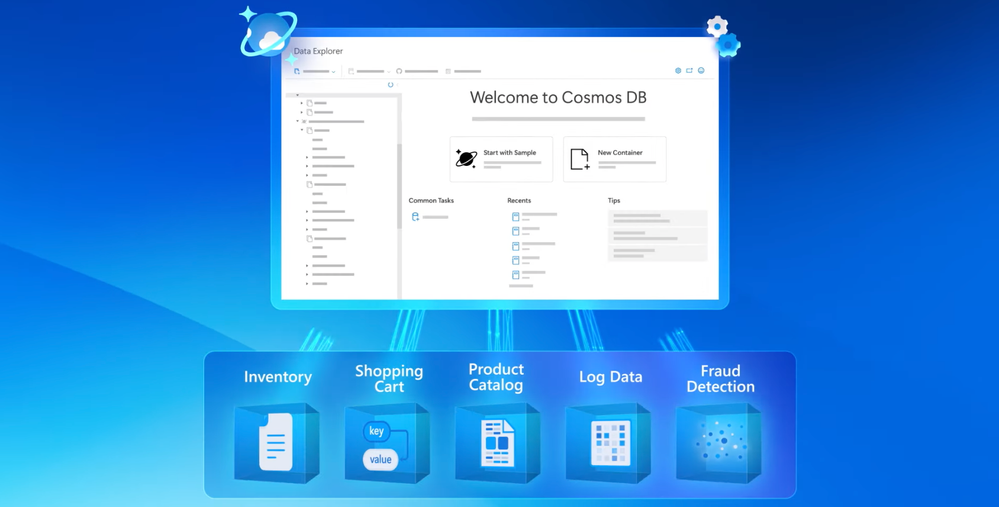Click the Tips heading
The width and height of the screenshot is (999, 507).
[x=614, y=201]
